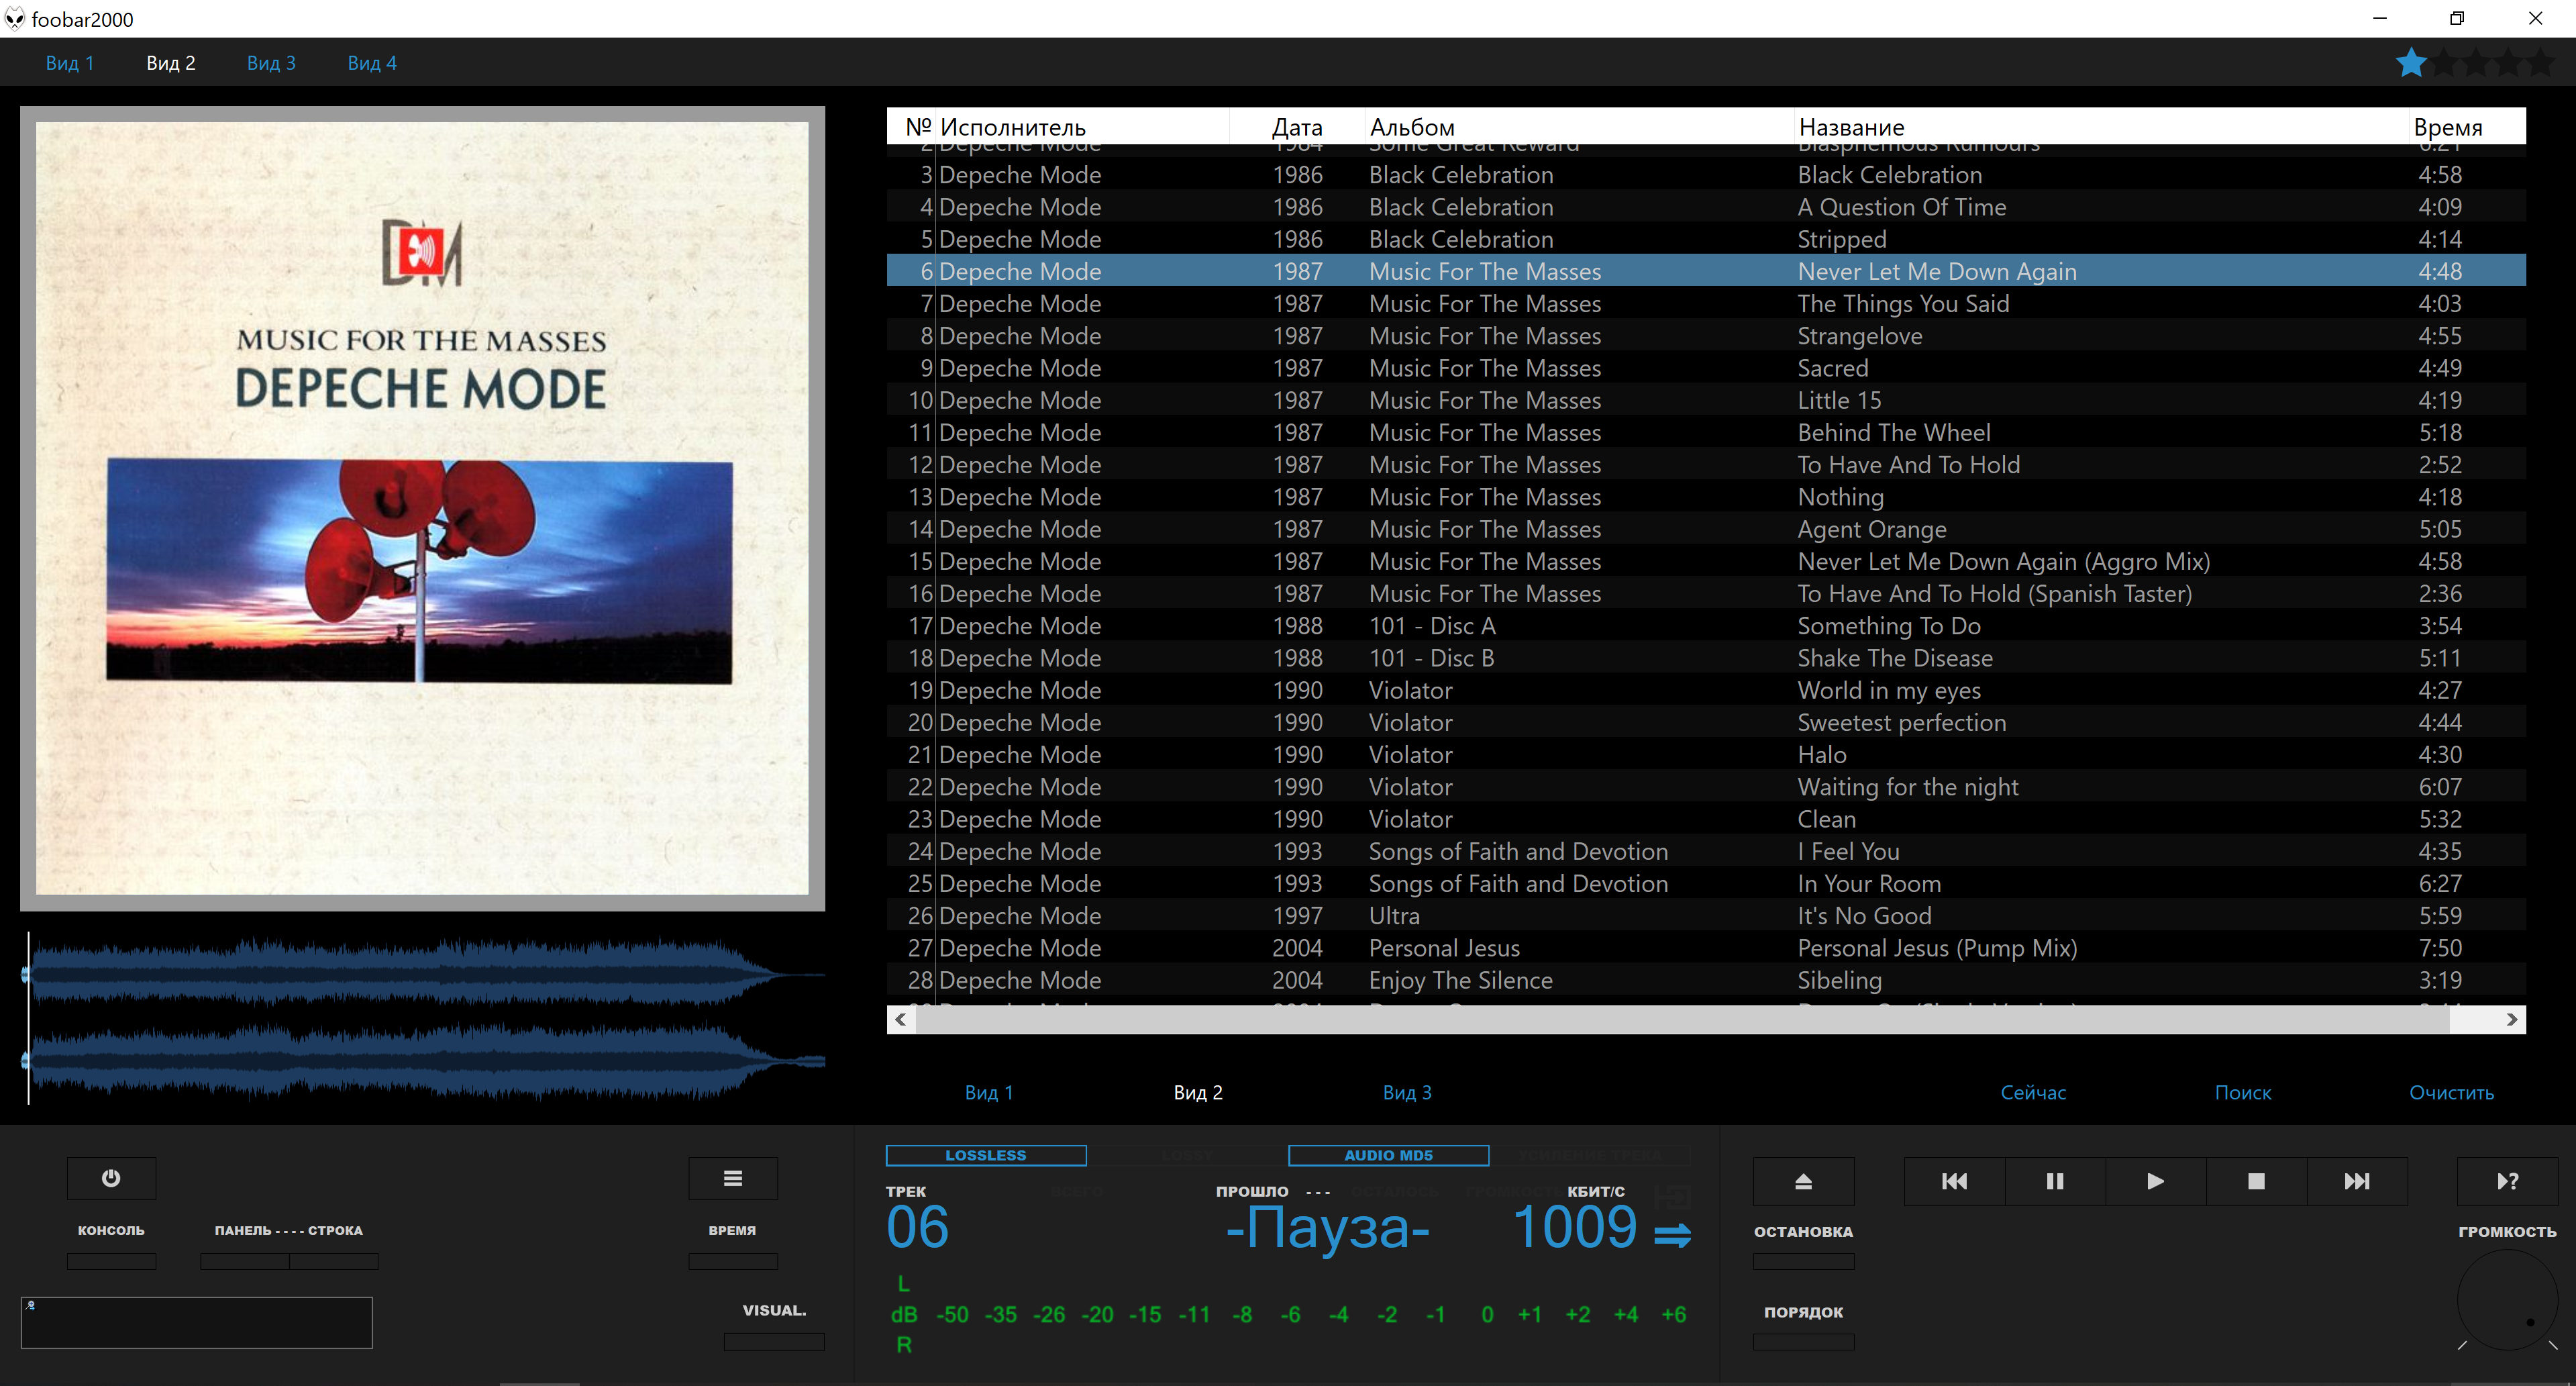The width and height of the screenshot is (2576, 1386).
Task: Select the track 'Halo'
Action: pos(1706,754)
